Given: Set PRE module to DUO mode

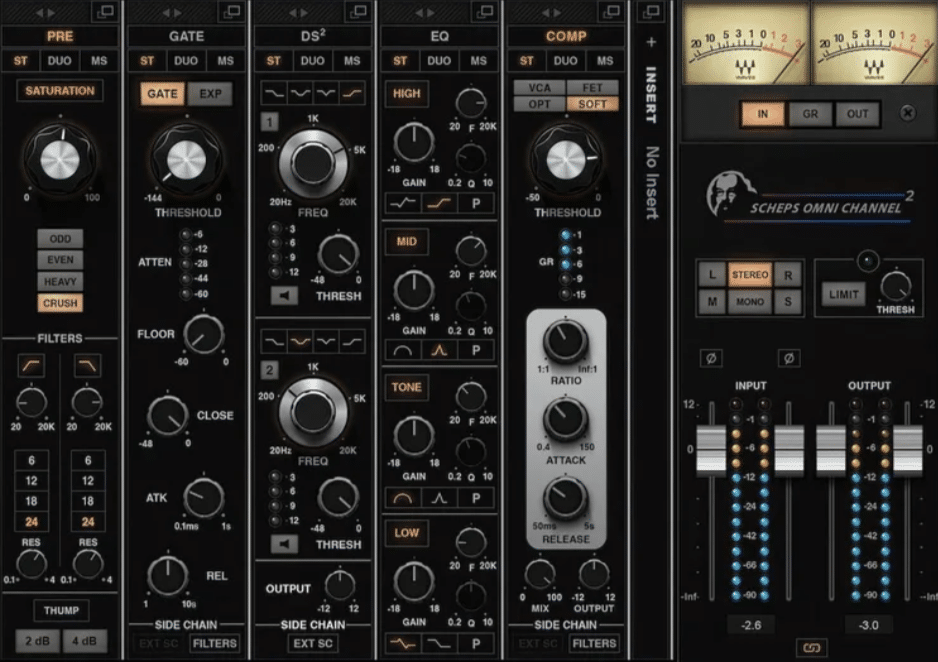Looking at the screenshot, I should click(59, 61).
